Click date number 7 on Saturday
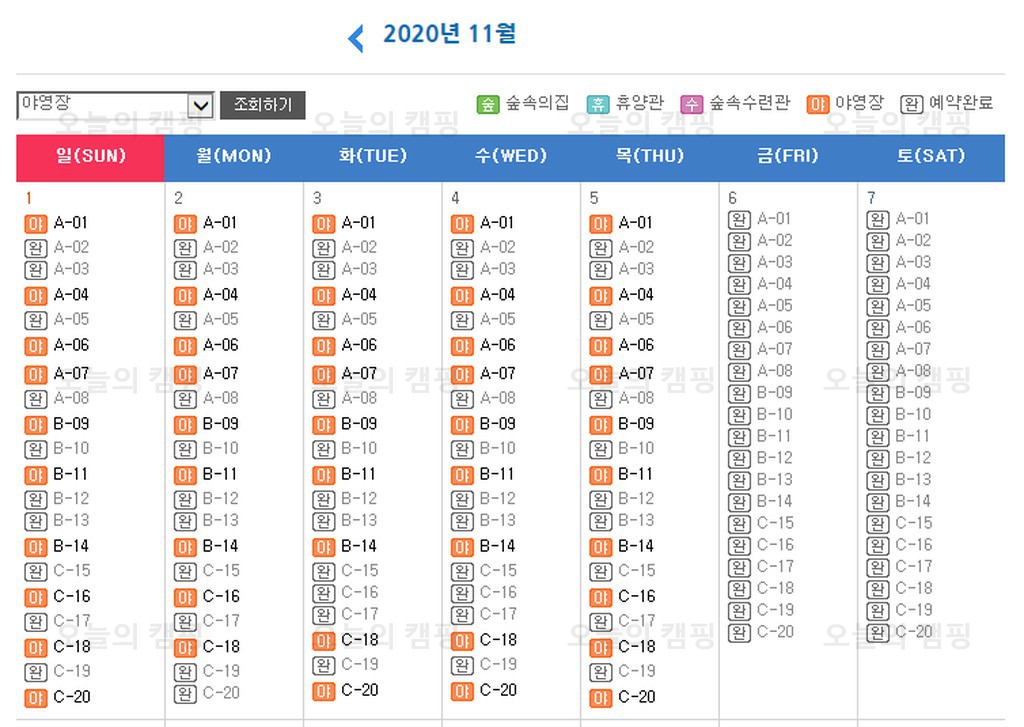Image resolution: width=1024 pixels, height=727 pixels. 872,198
